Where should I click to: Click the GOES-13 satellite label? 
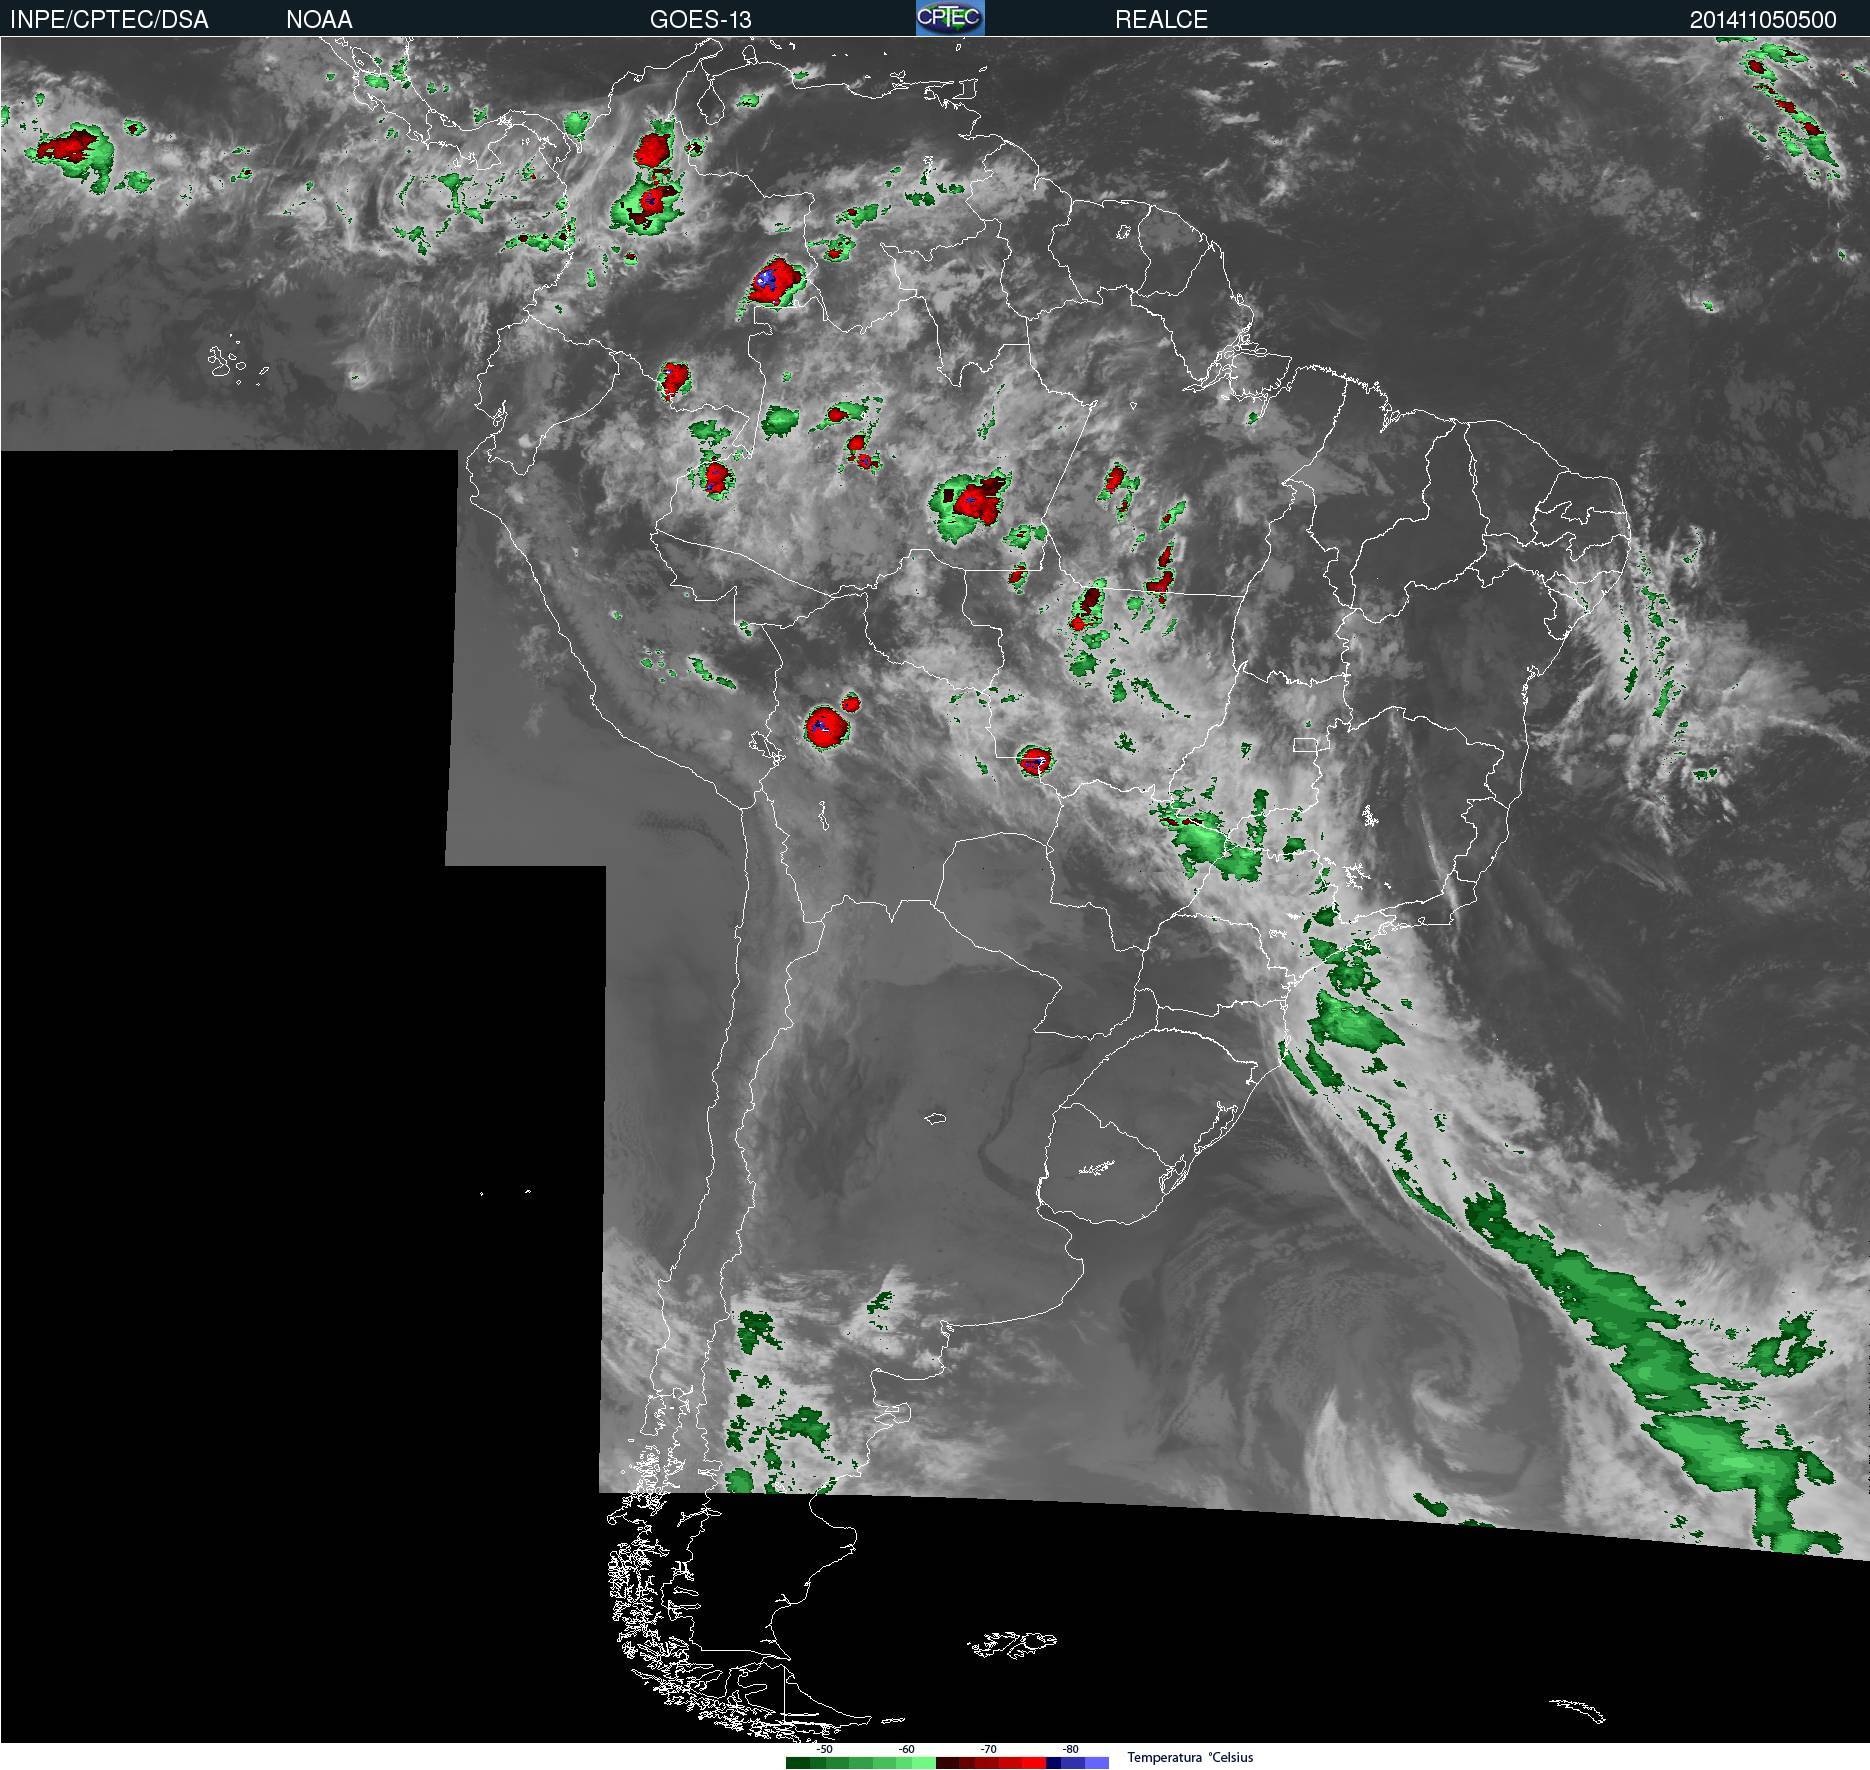point(700,20)
